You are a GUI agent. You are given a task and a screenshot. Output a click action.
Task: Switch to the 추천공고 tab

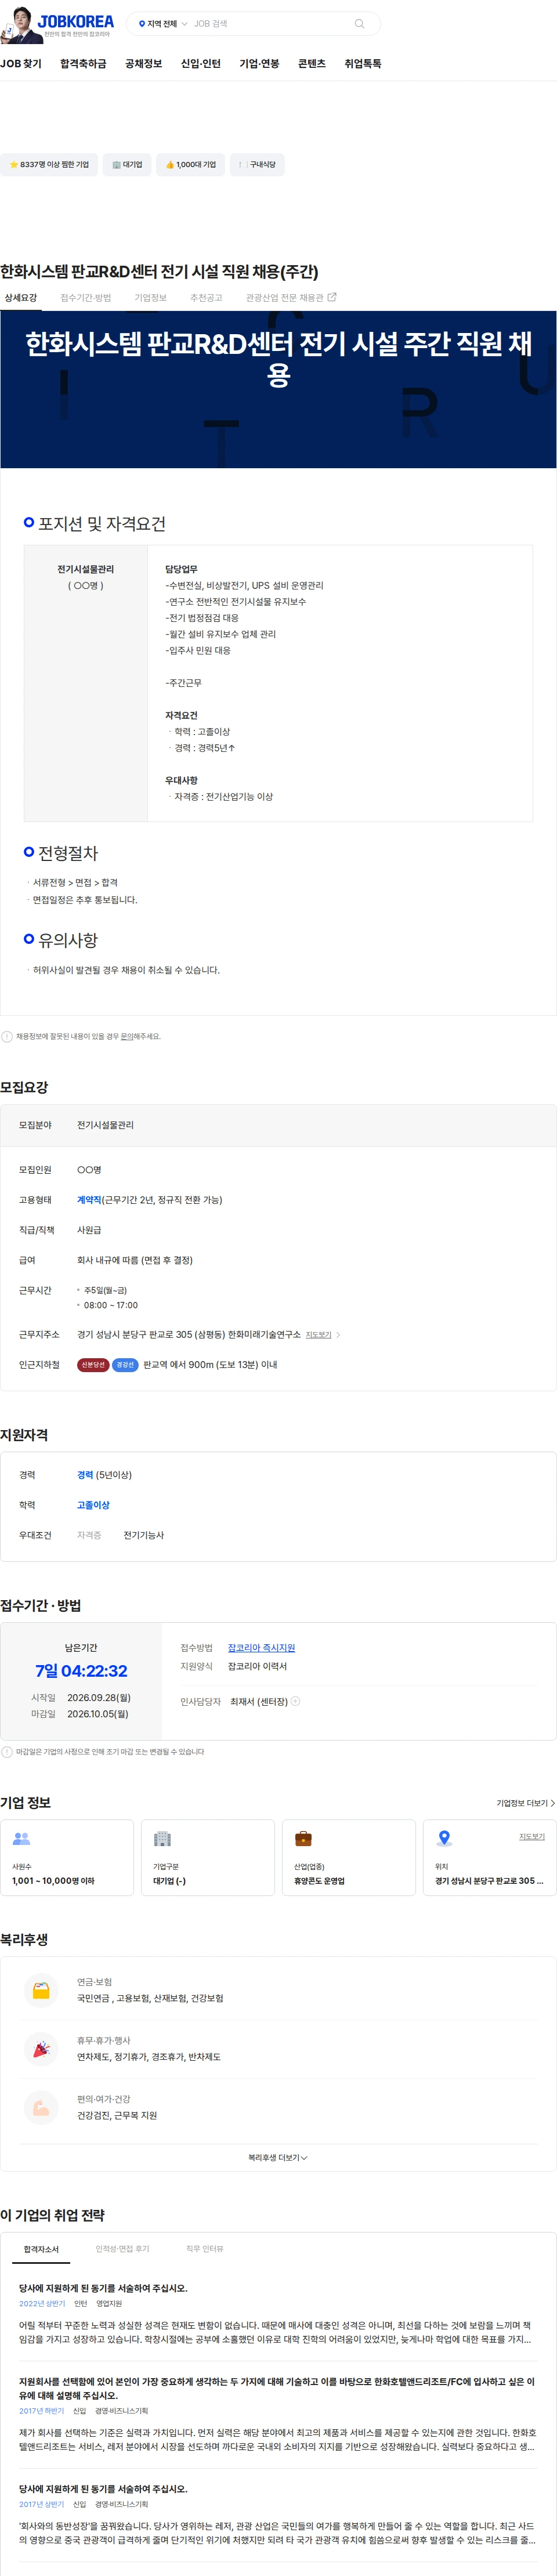206,297
